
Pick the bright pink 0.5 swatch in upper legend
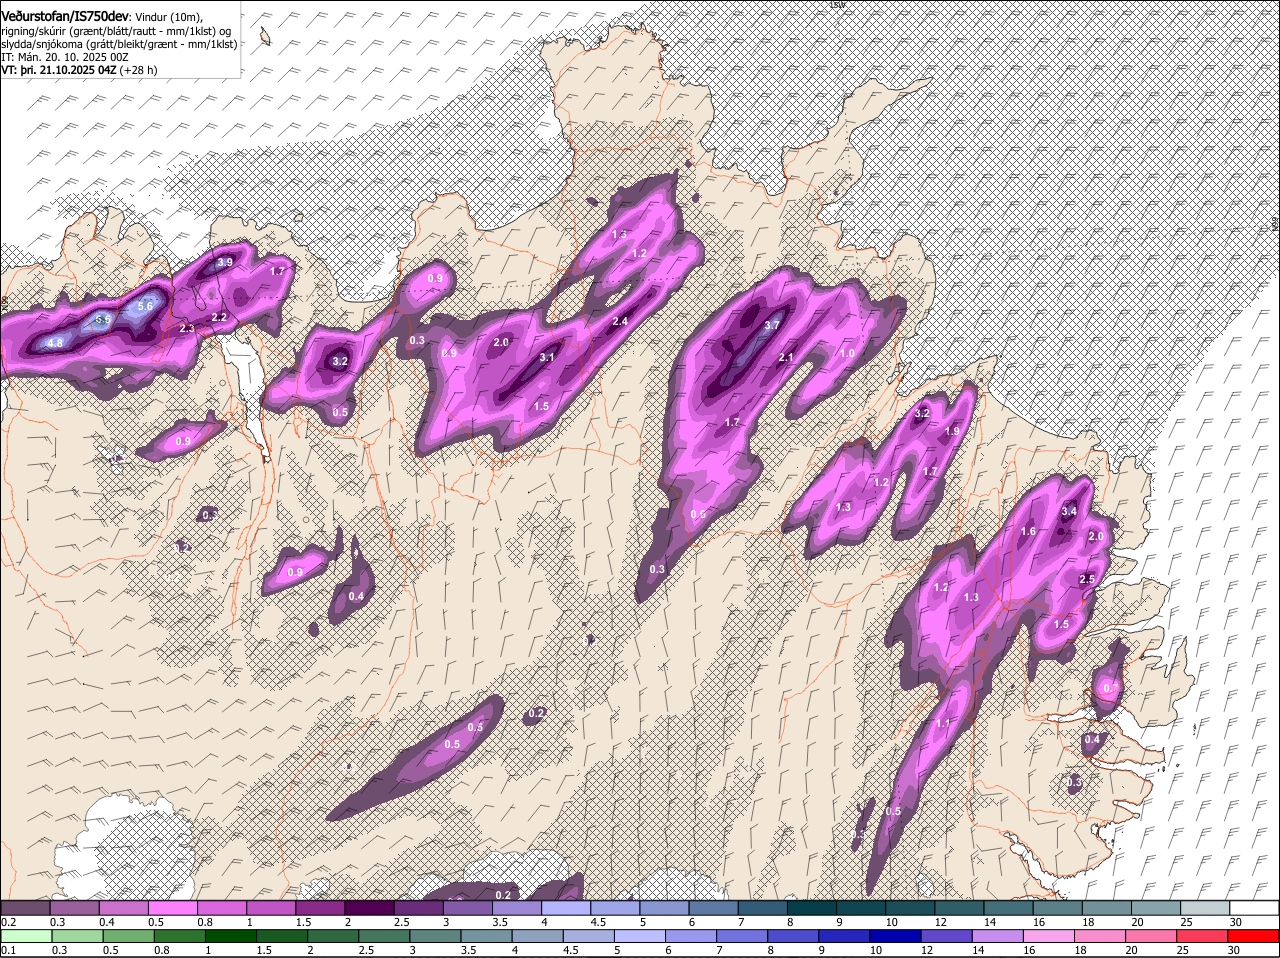(x=172, y=908)
